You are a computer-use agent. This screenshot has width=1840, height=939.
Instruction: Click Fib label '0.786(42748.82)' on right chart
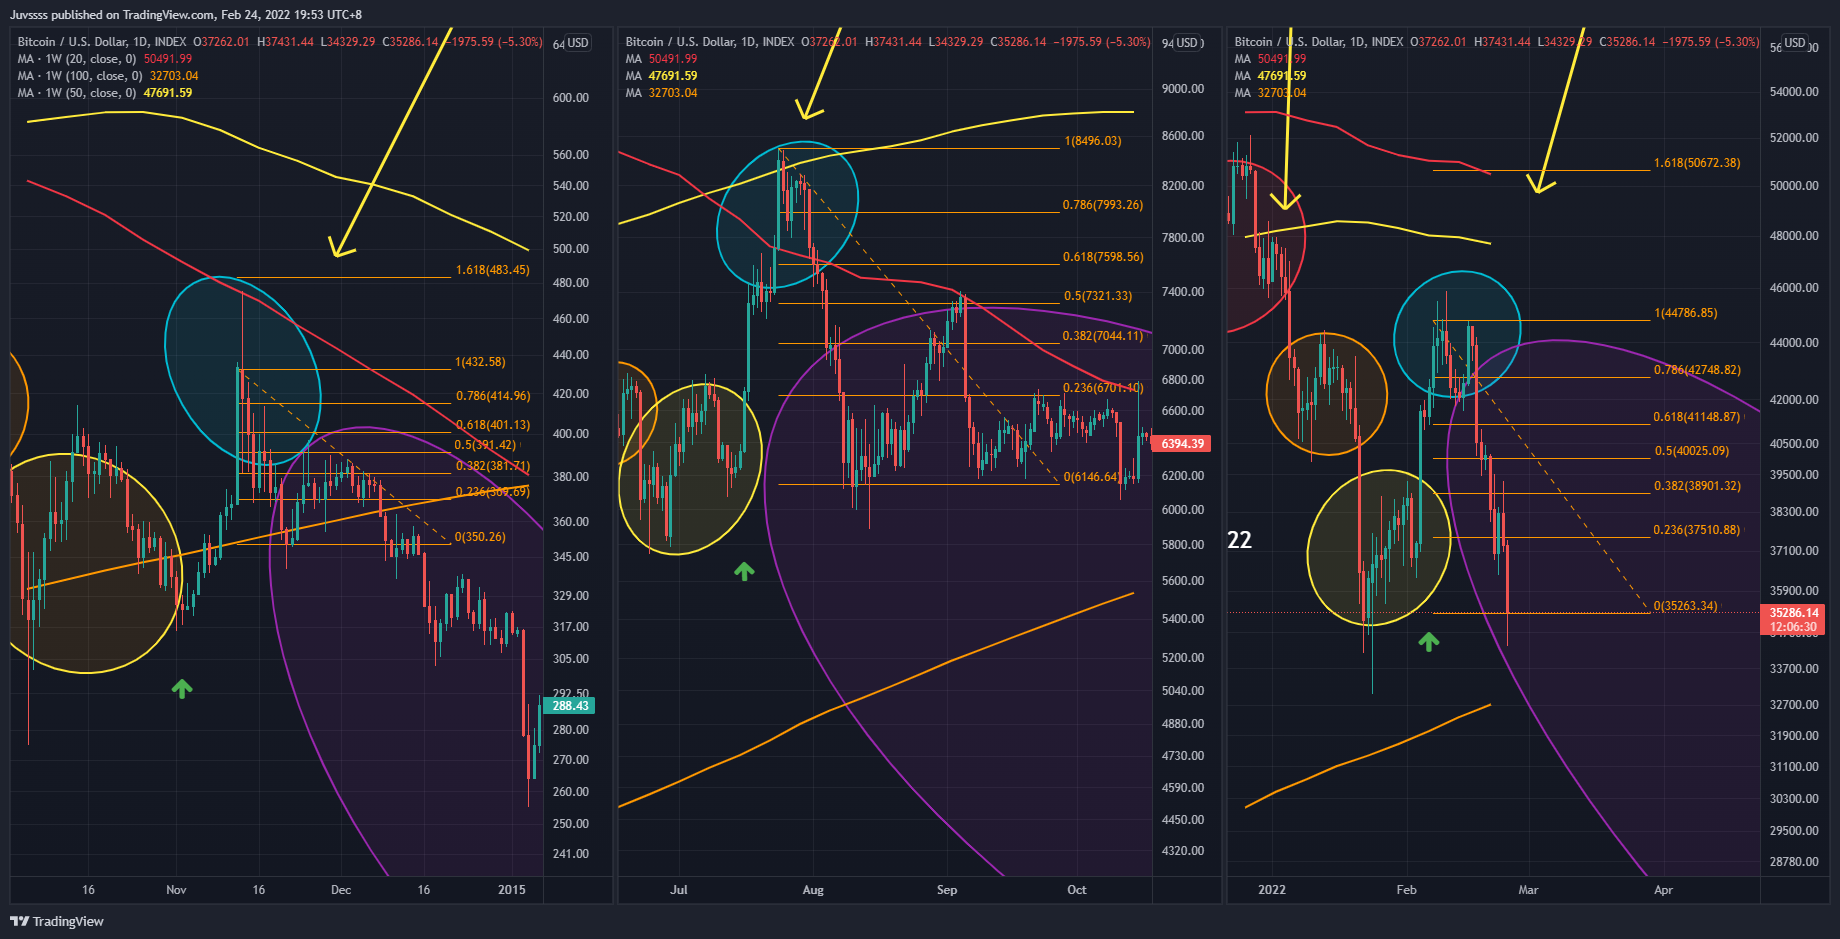click(1697, 370)
